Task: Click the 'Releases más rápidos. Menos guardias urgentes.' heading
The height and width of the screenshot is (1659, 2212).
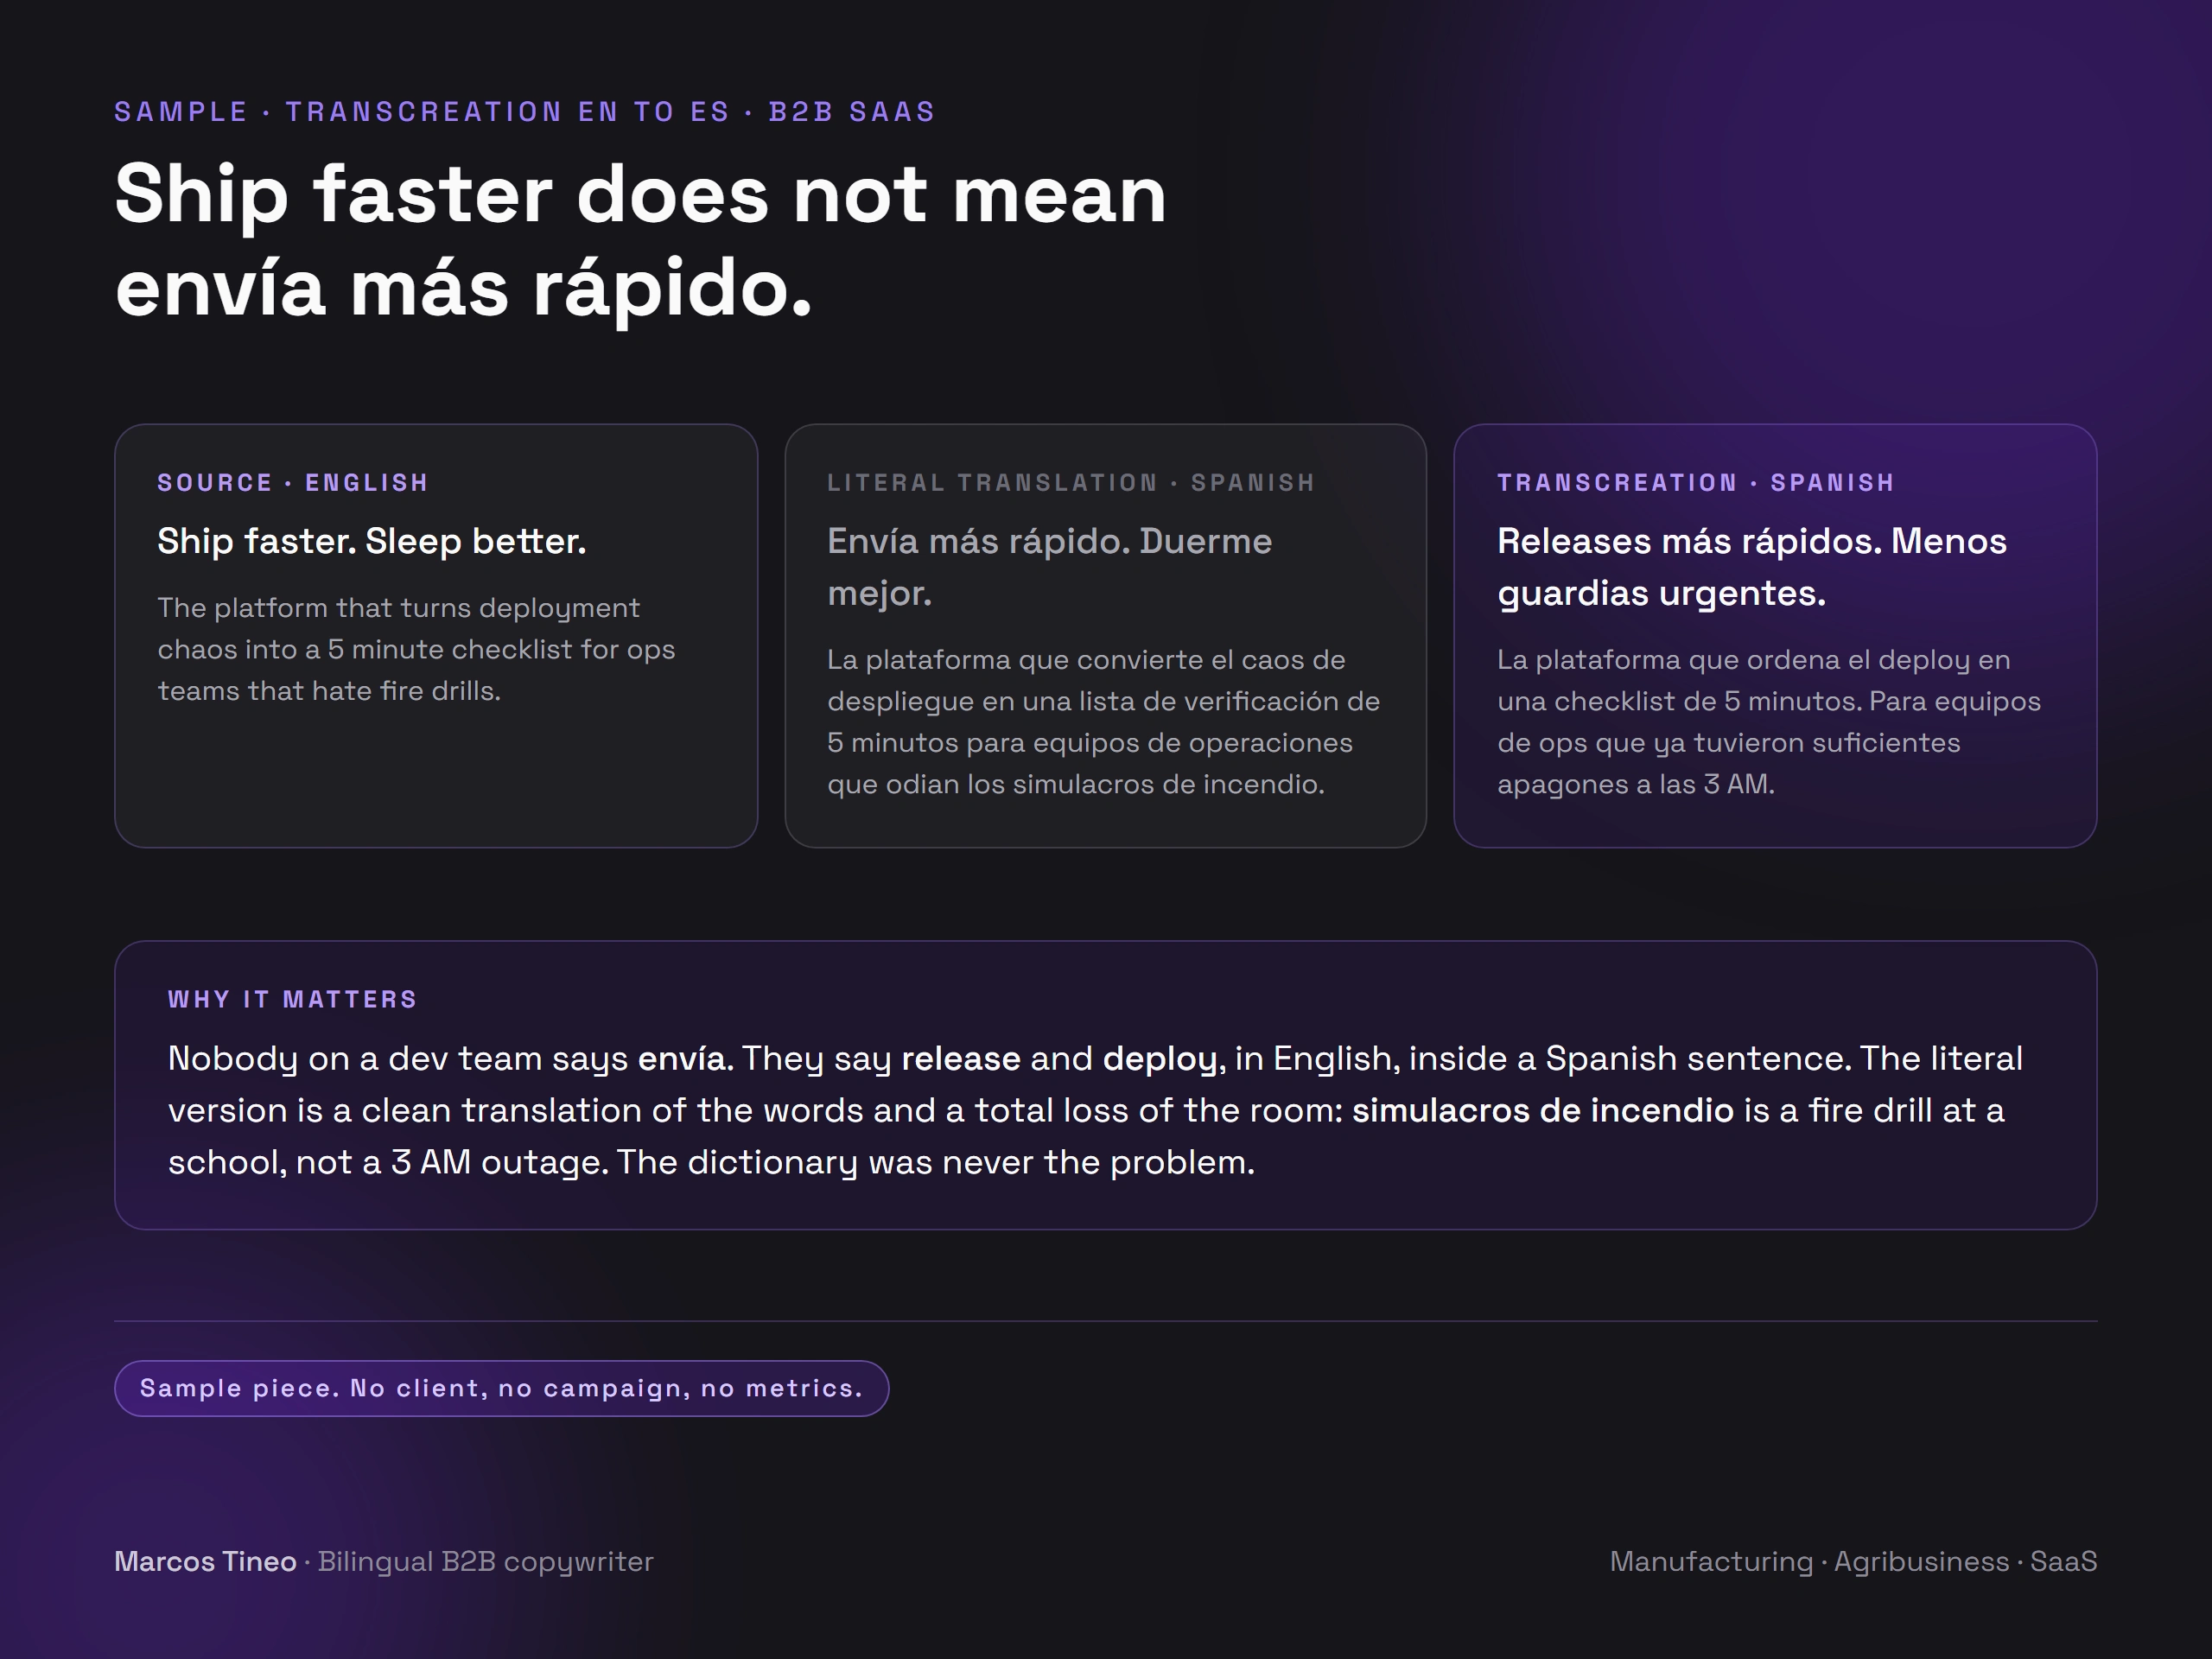Action: tap(1752, 567)
